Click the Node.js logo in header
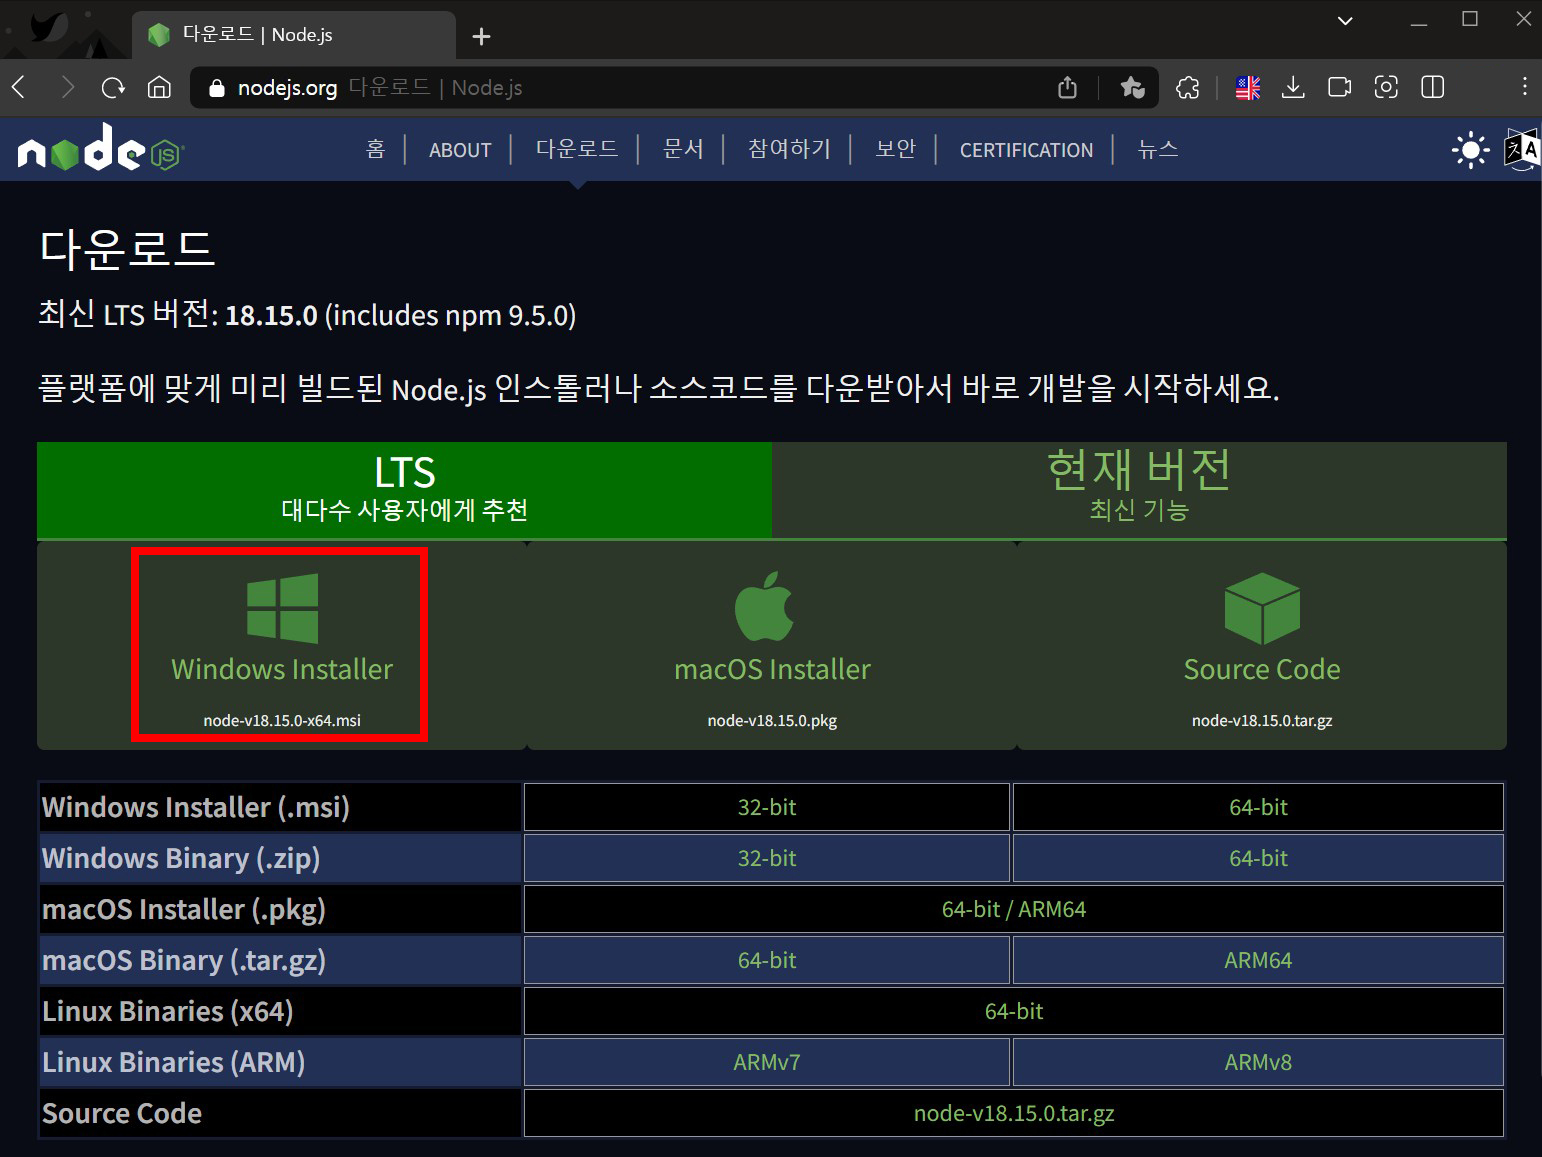Viewport: 1542px width, 1157px height. [101, 149]
